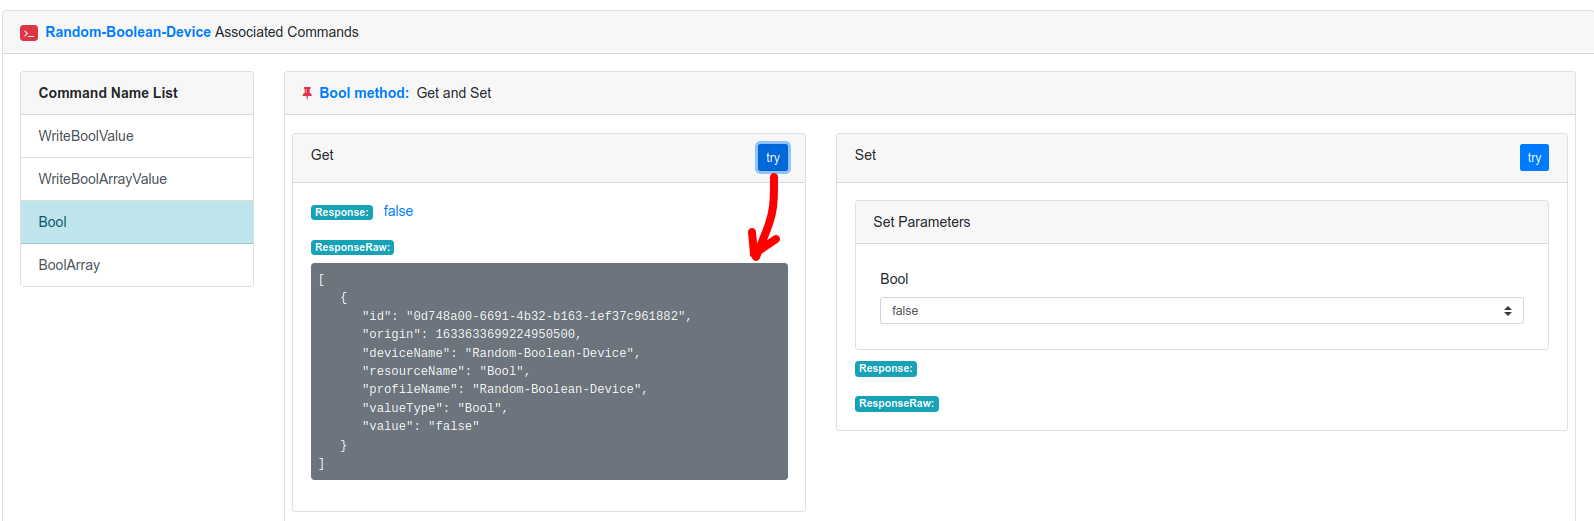
Task: Click the "profileName" line in raw JSON
Action: pos(504,389)
